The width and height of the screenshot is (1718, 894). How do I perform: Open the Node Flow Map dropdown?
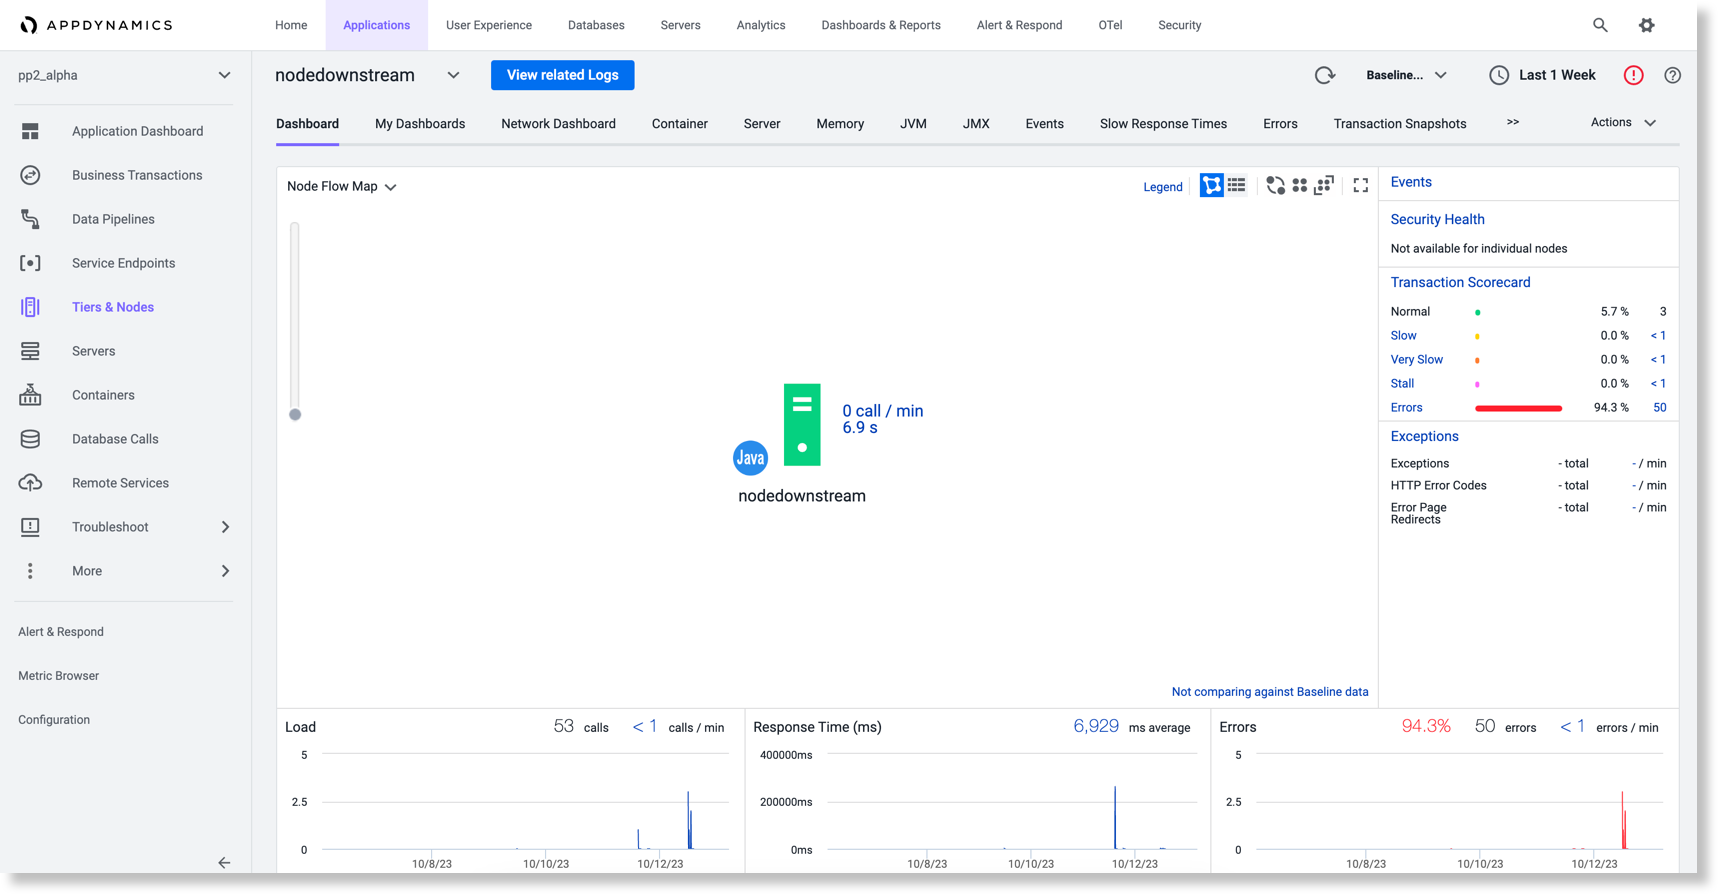(342, 186)
